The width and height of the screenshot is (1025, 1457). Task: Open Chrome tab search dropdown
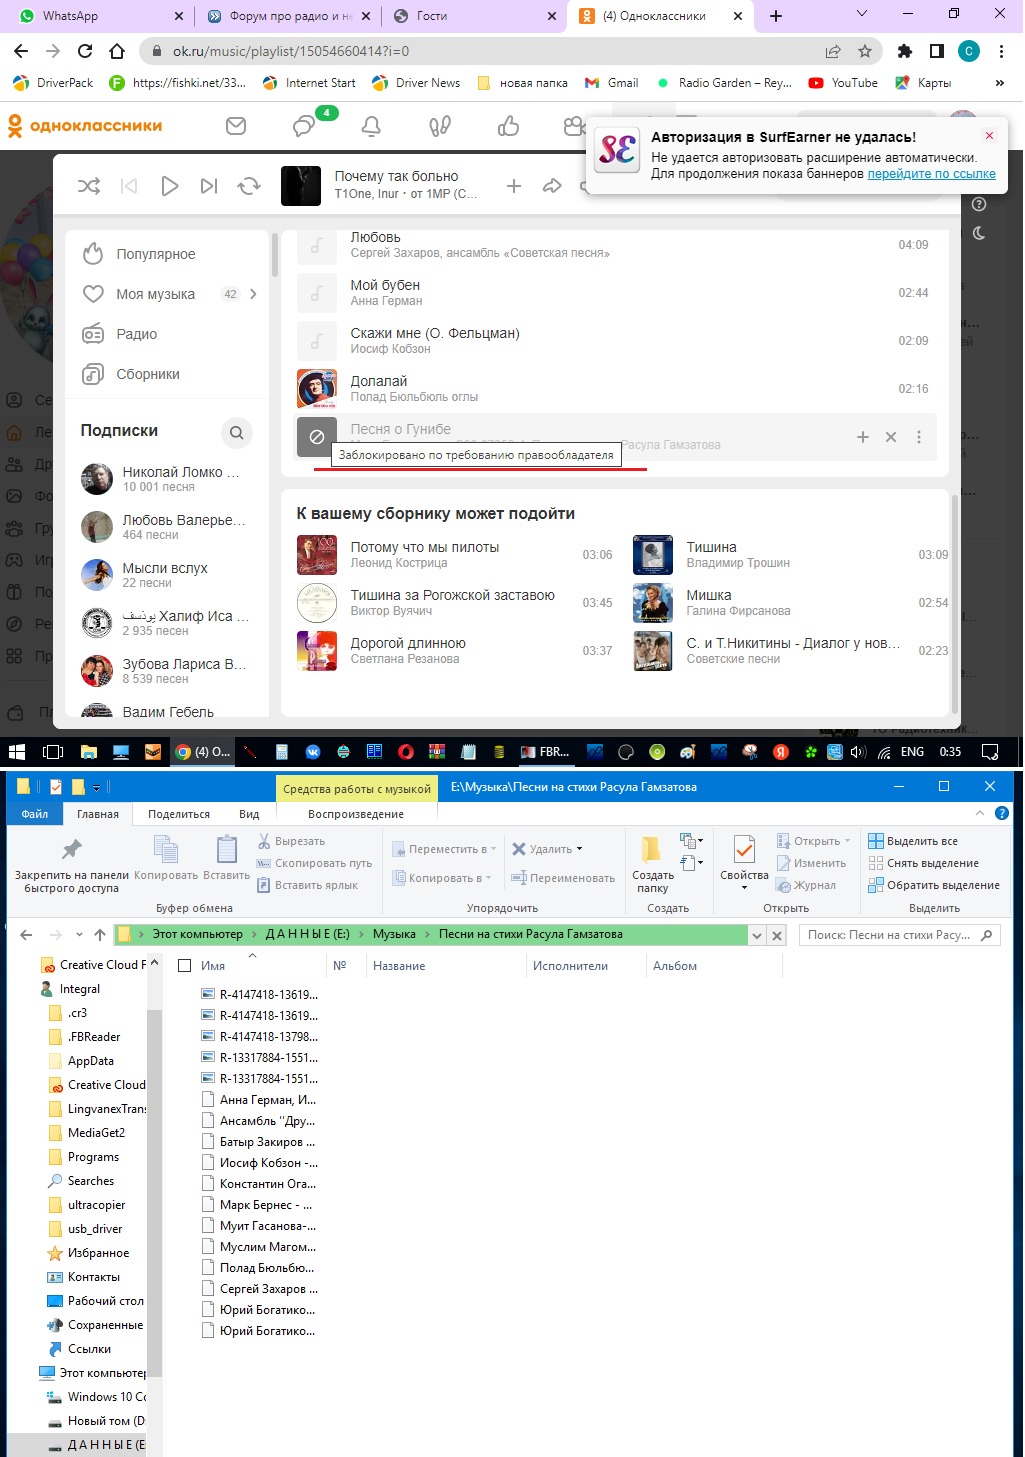pyautogui.click(x=864, y=14)
